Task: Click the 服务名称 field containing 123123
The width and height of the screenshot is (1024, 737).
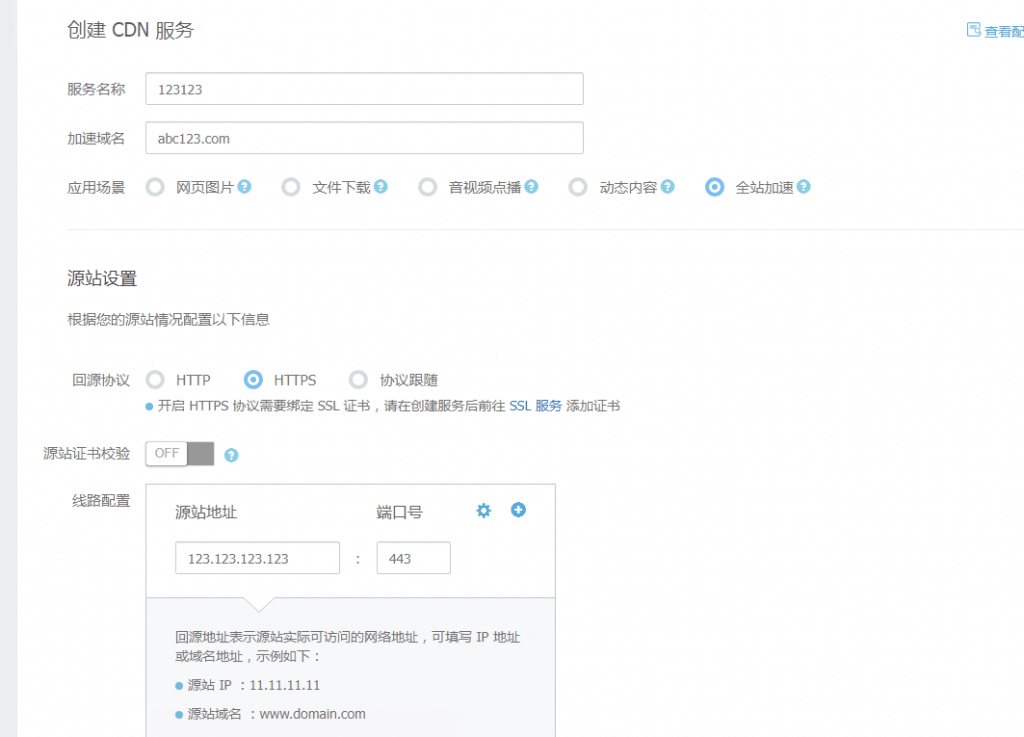Action: 364,88
